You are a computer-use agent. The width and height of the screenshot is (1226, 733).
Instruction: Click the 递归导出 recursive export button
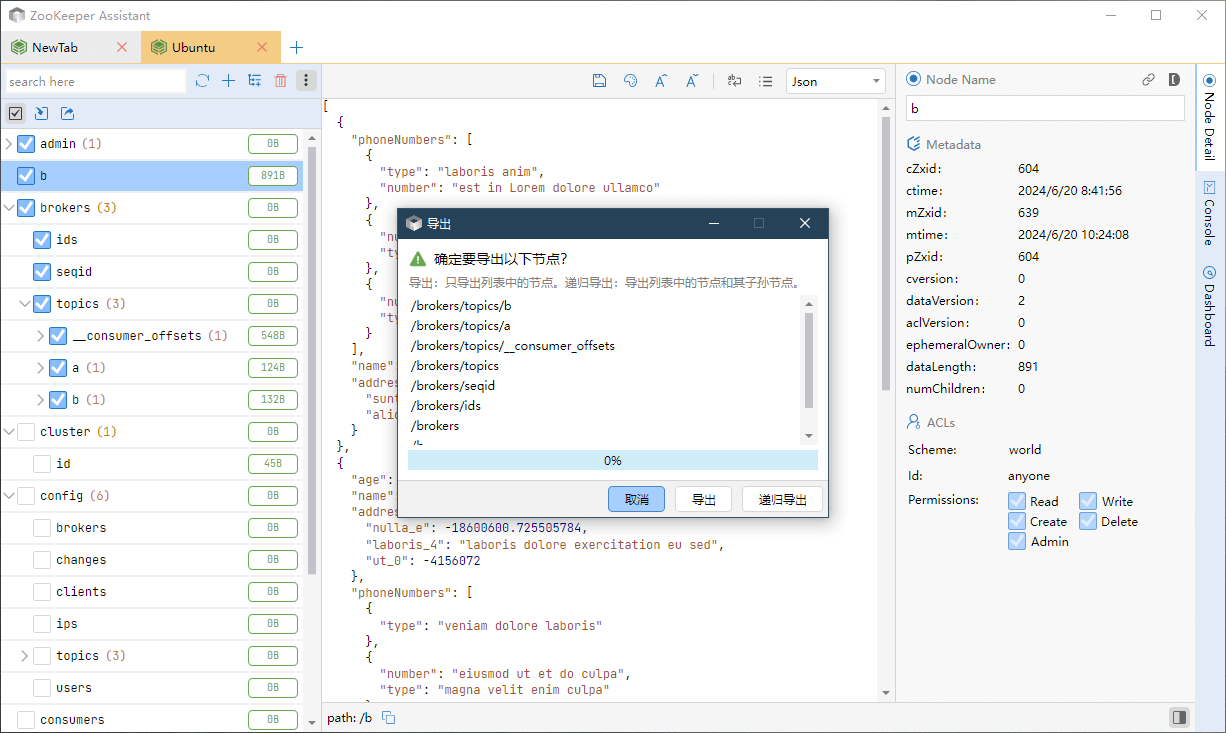pos(782,499)
